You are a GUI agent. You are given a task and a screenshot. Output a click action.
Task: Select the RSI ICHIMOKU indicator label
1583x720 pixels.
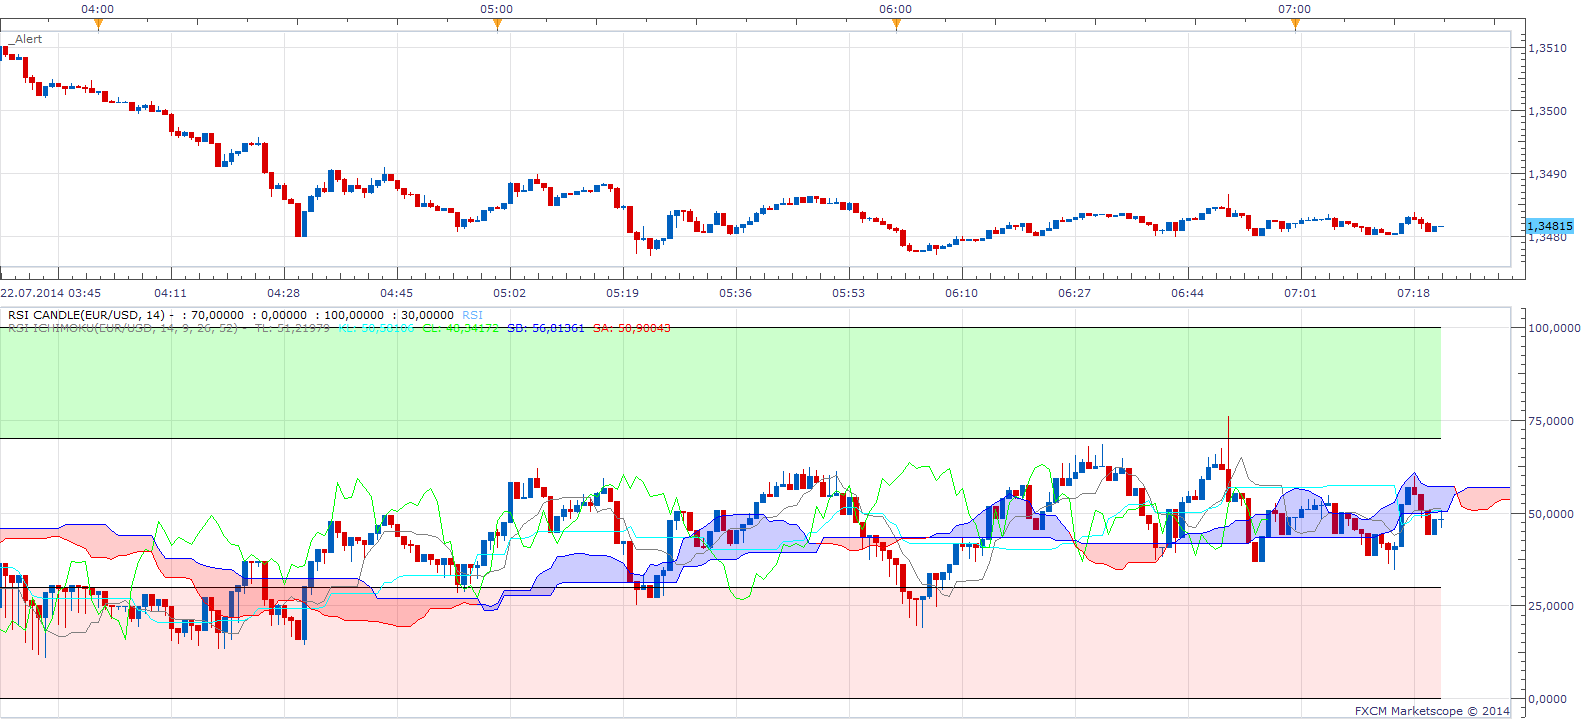pyautogui.click(x=122, y=328)
